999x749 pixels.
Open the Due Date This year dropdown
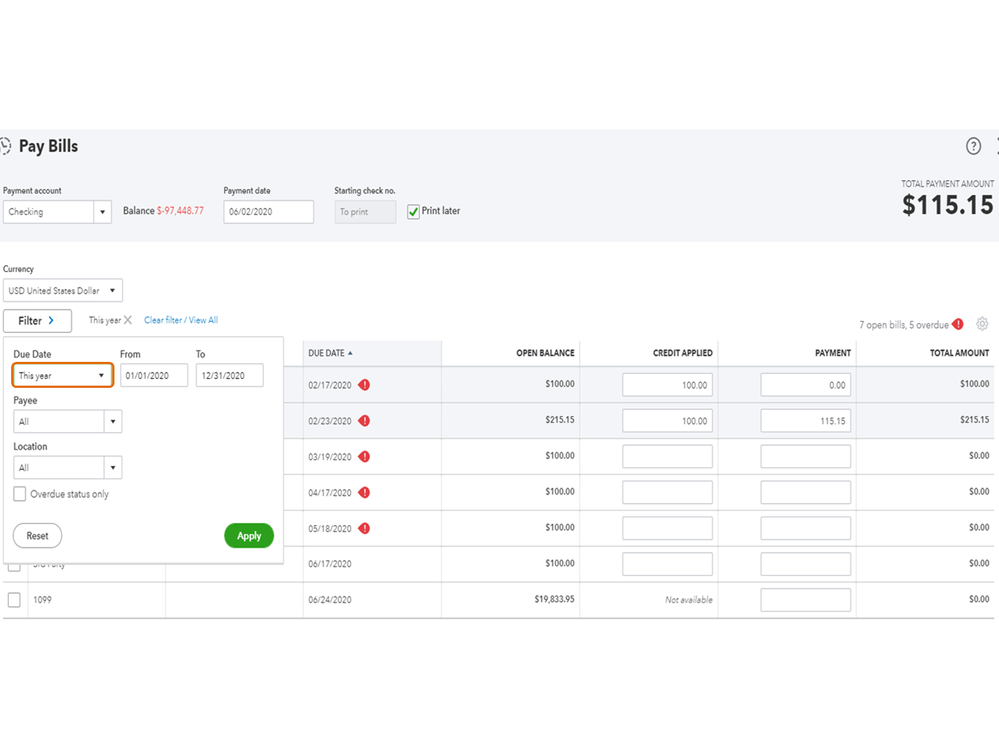(x=62, y=376)
